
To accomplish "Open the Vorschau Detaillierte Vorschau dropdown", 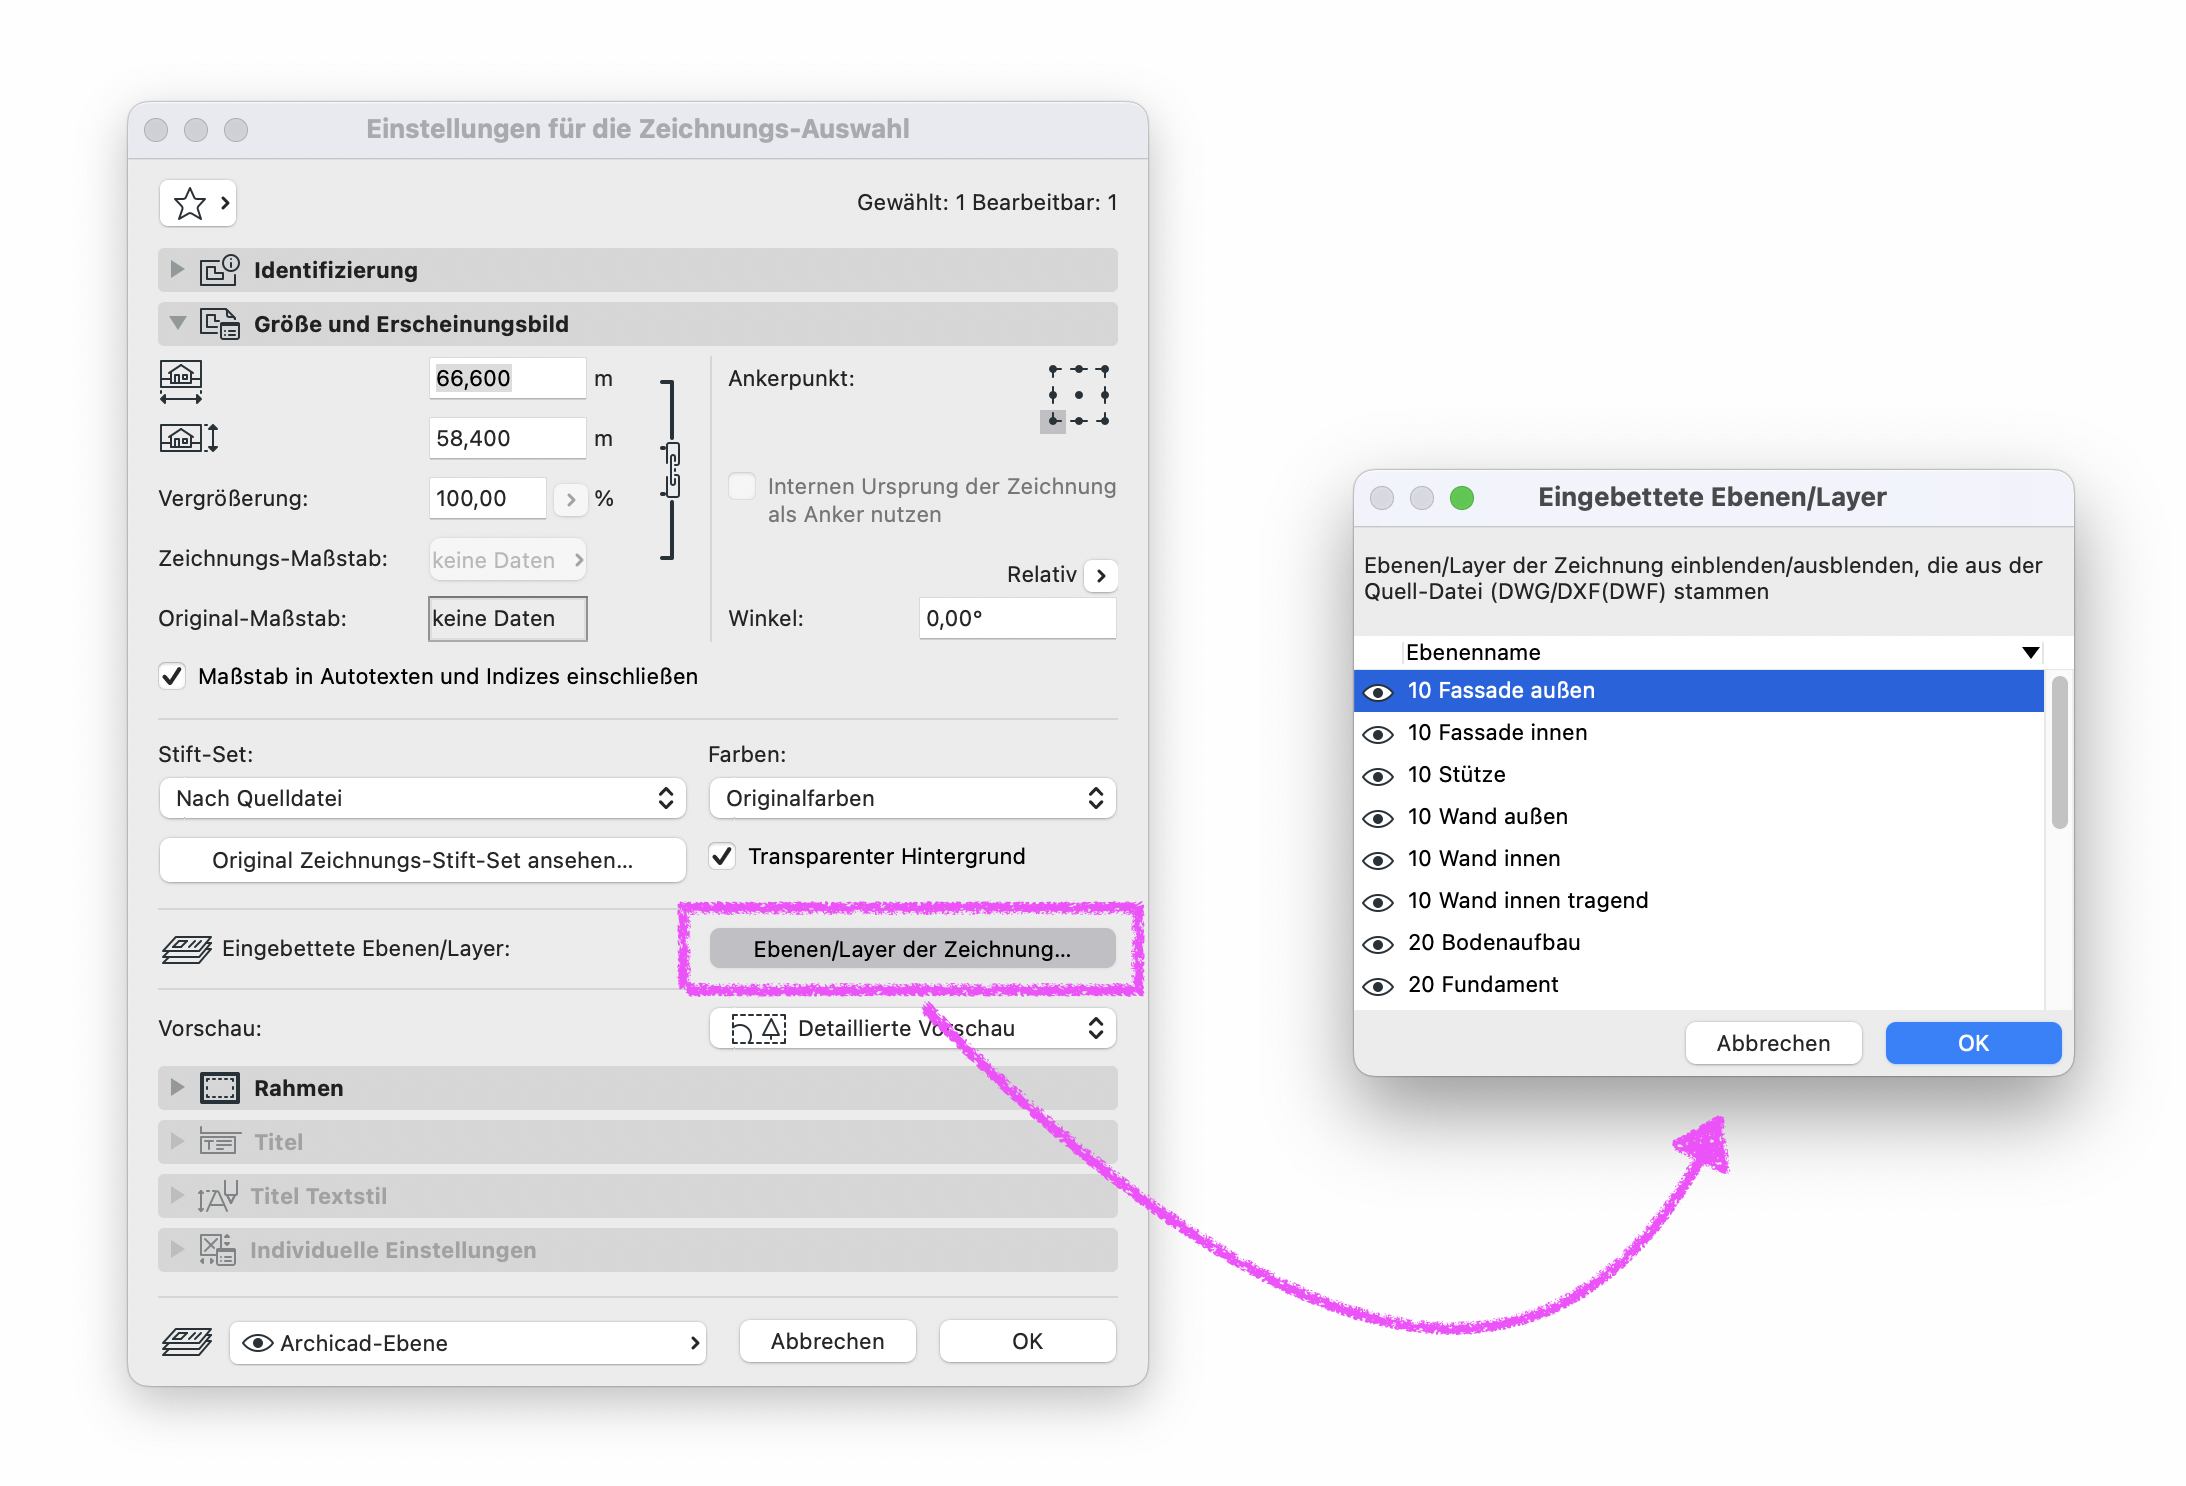I will [913, 1028].
